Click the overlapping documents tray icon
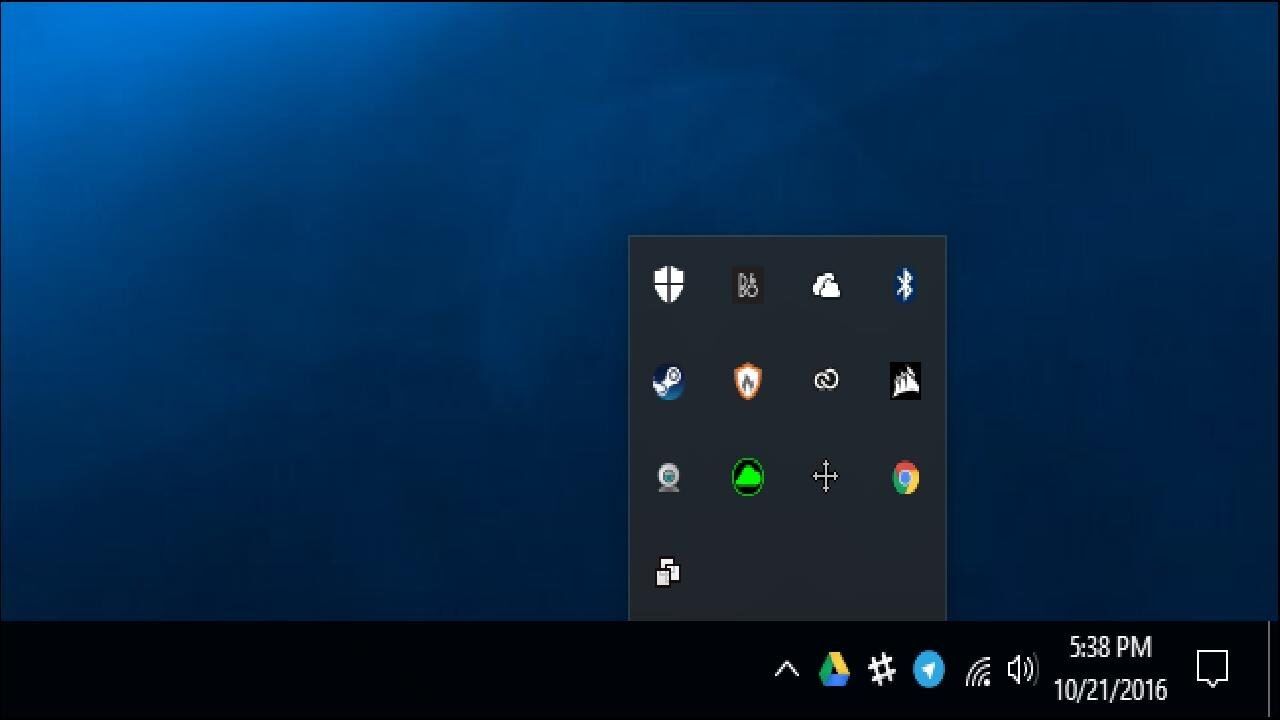1280x720 pixels. coord(668,572)
